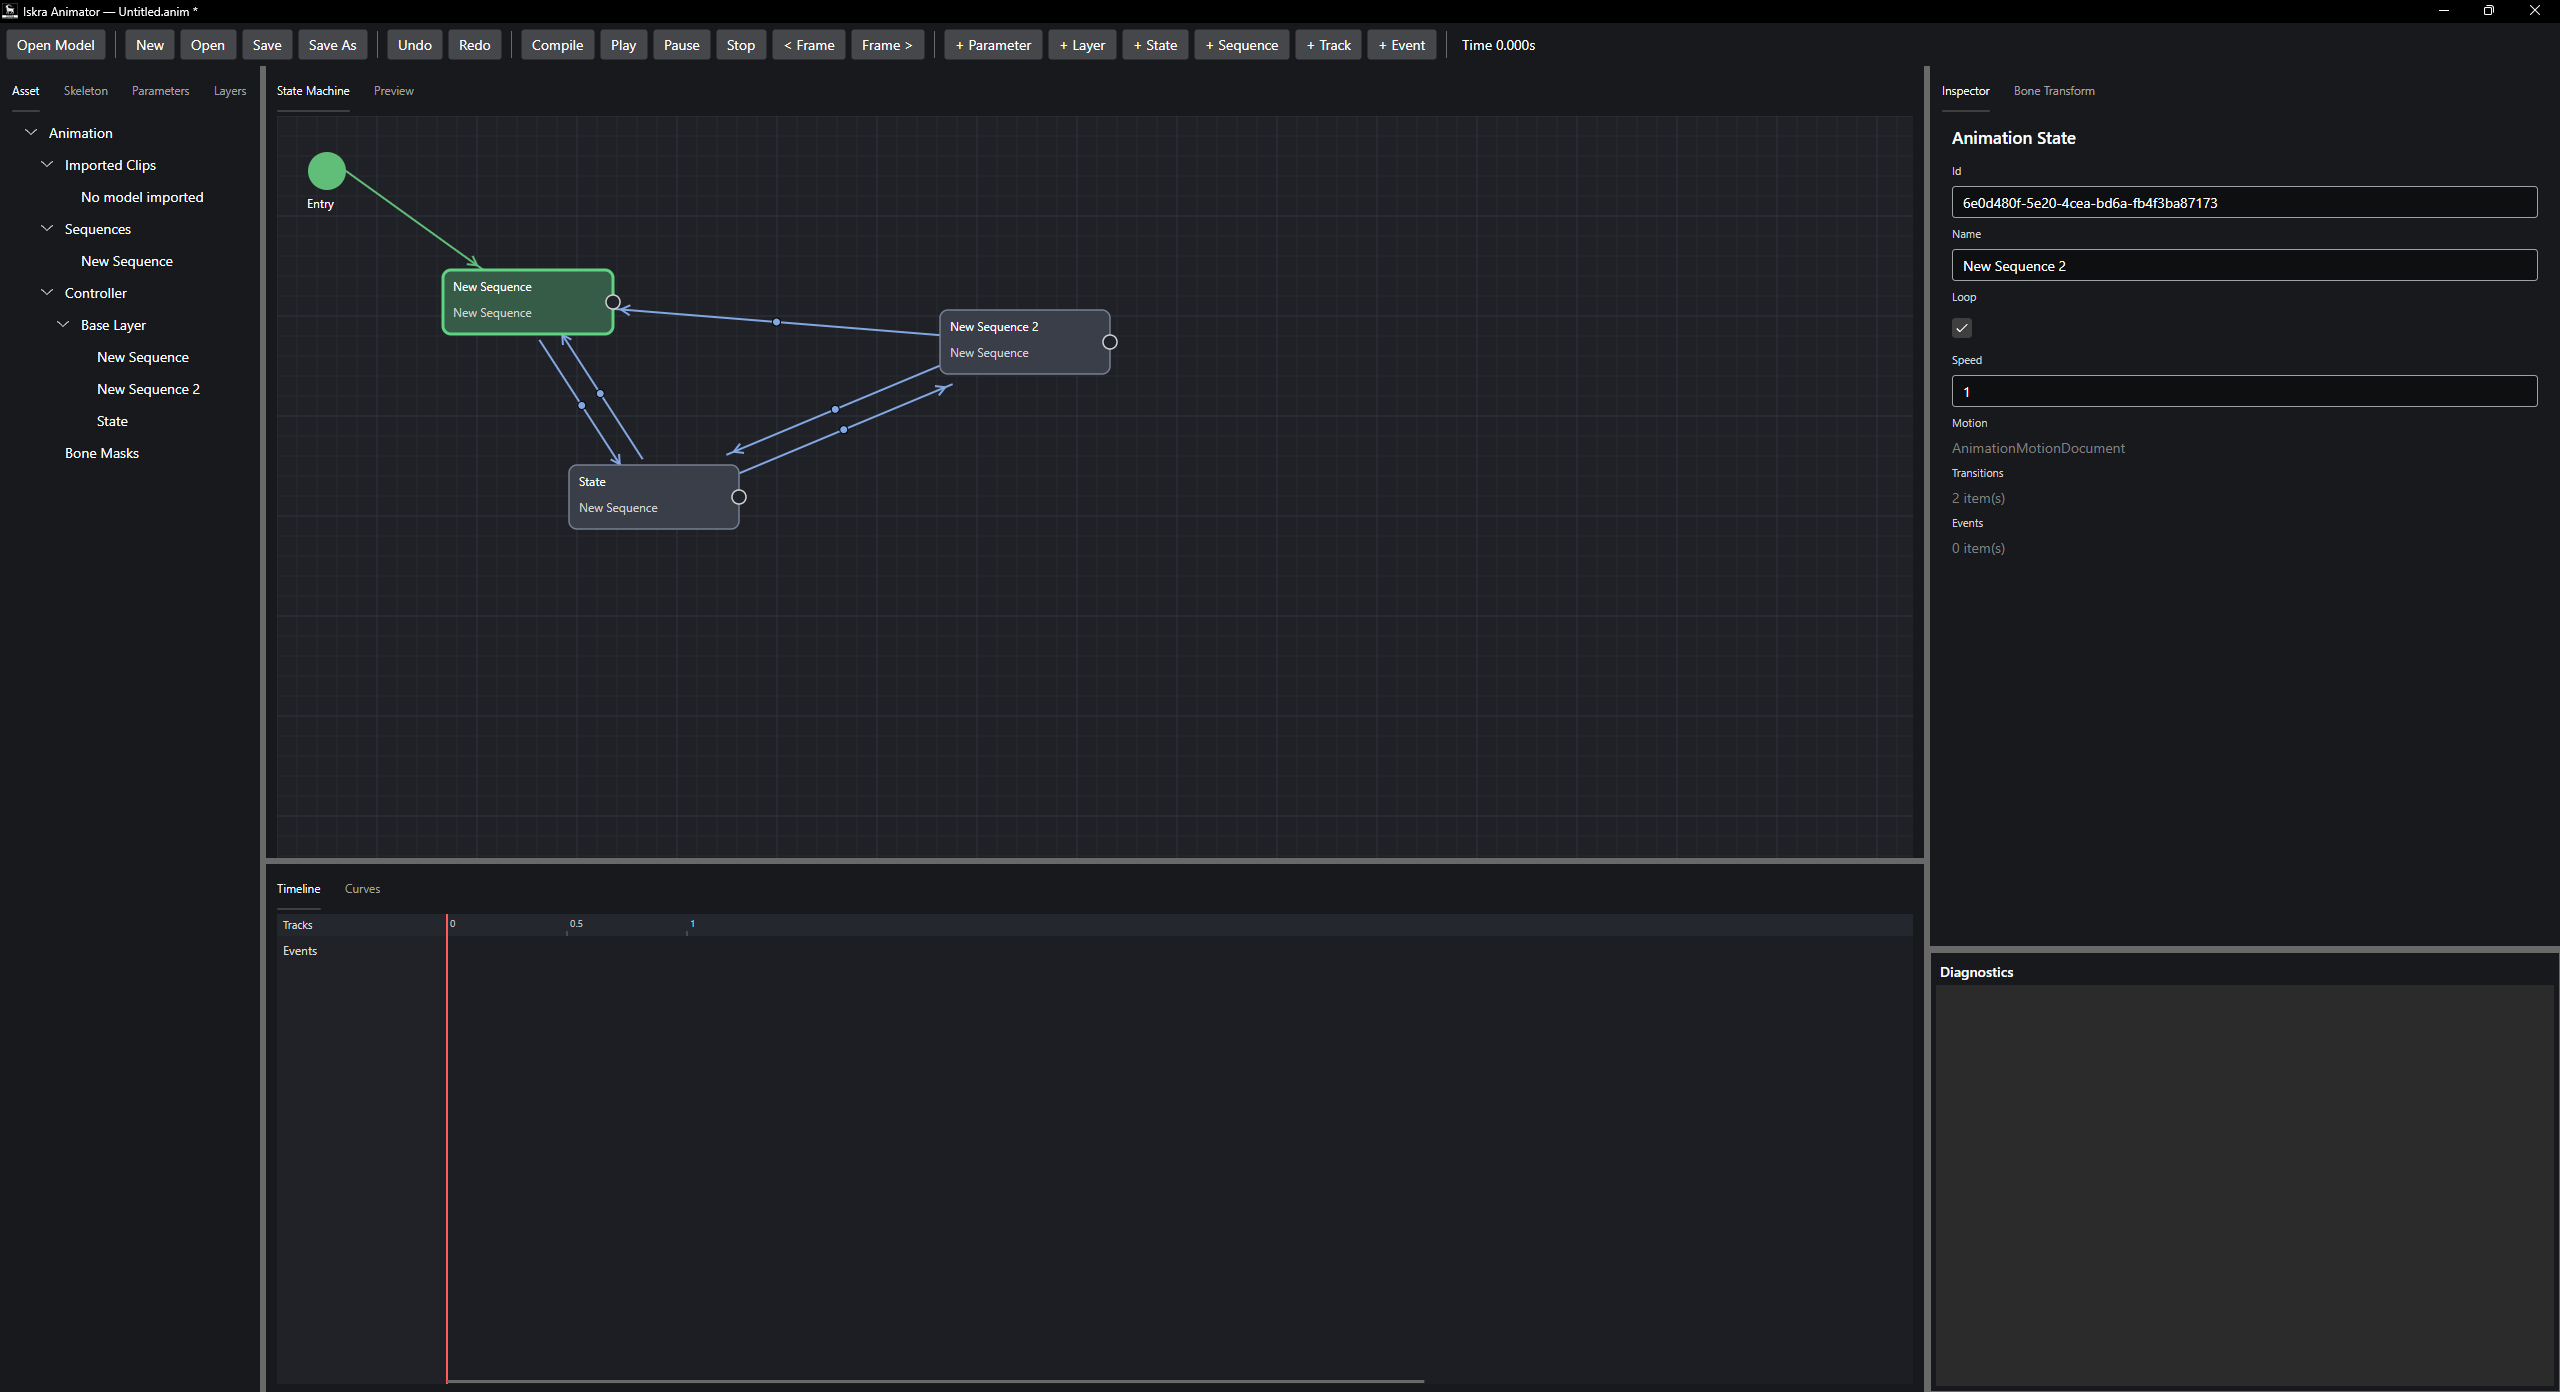Click output port of New Sequence node

[x=613, y=302]
